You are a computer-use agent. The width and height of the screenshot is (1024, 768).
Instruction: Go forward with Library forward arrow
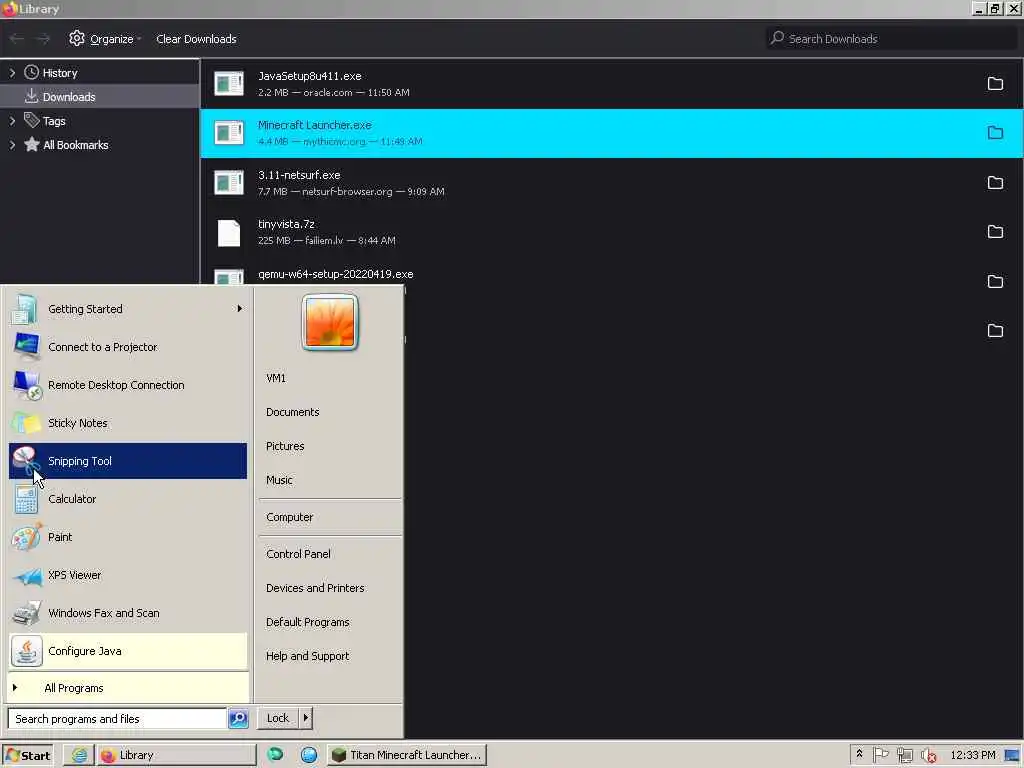(43, 39)
